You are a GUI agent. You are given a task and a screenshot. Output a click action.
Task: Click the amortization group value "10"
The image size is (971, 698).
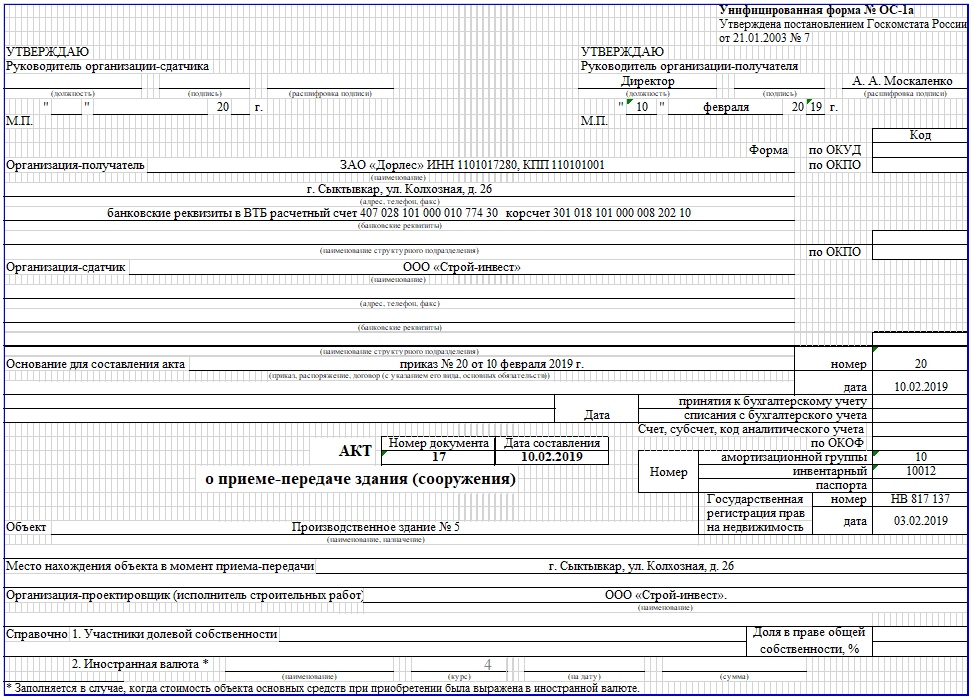pyautogui.click(x=920, y=457)
